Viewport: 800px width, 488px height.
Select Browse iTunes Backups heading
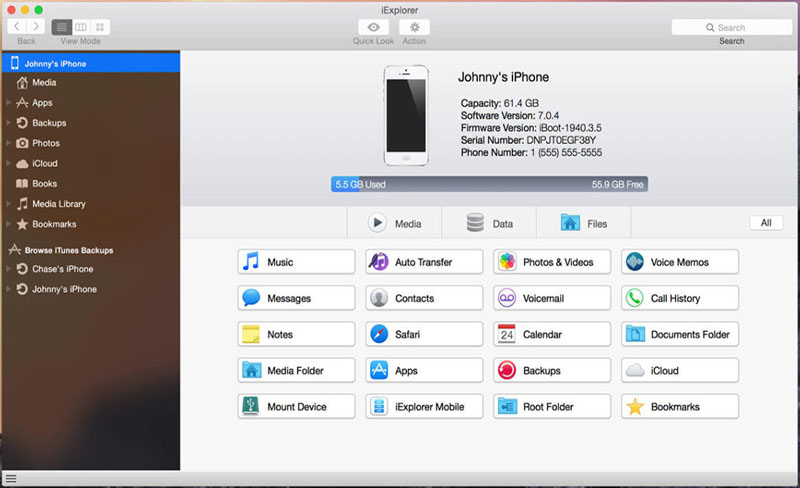pos(69,250)
